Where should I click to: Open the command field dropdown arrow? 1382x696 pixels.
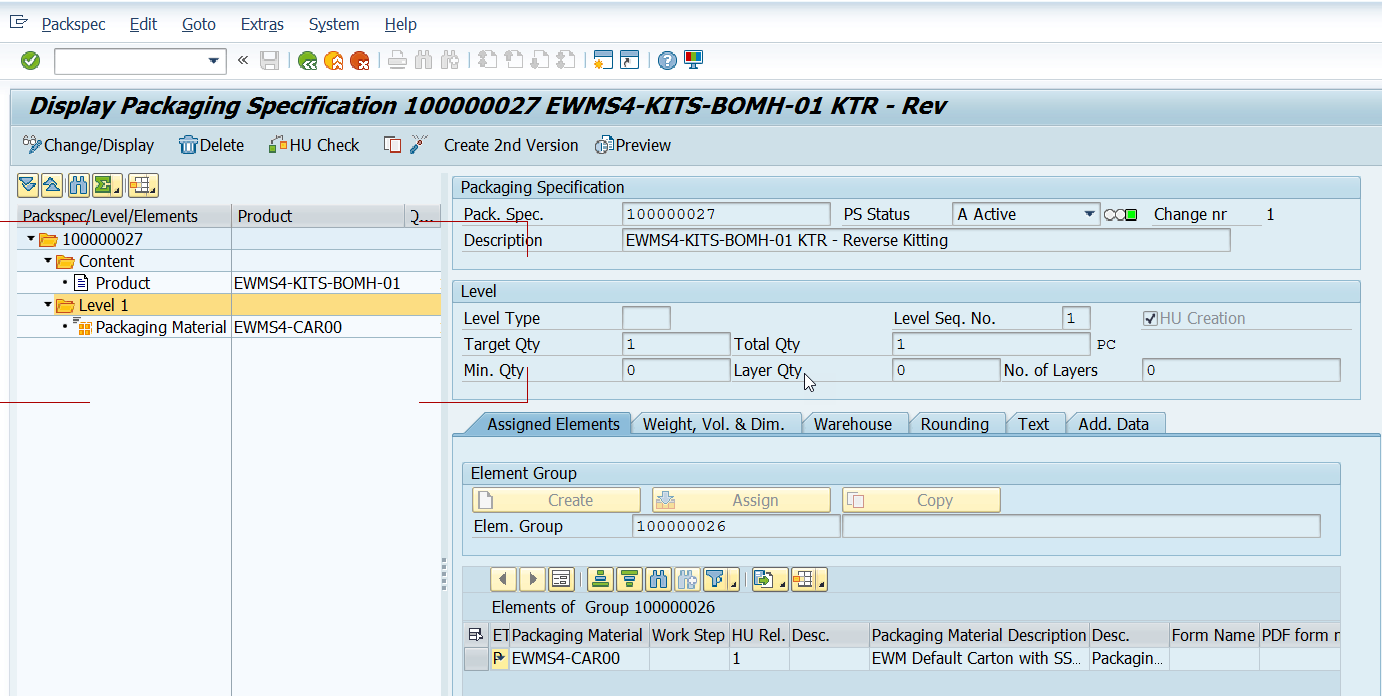[x=213, y=61]
